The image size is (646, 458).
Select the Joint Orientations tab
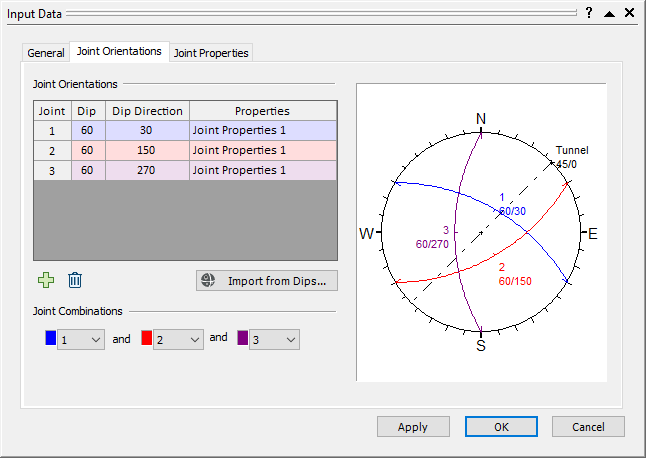(119, 51)
